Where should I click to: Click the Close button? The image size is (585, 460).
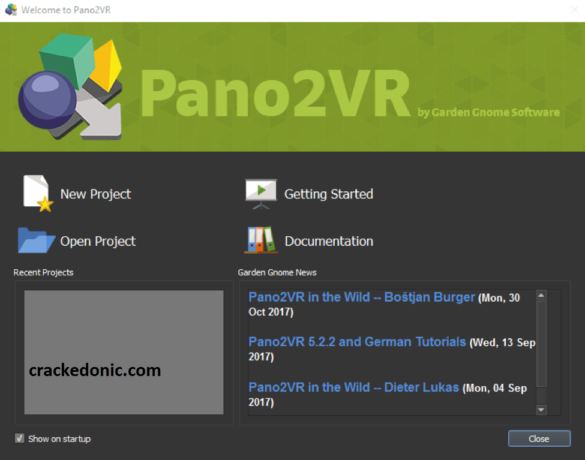tap(539, 439)
